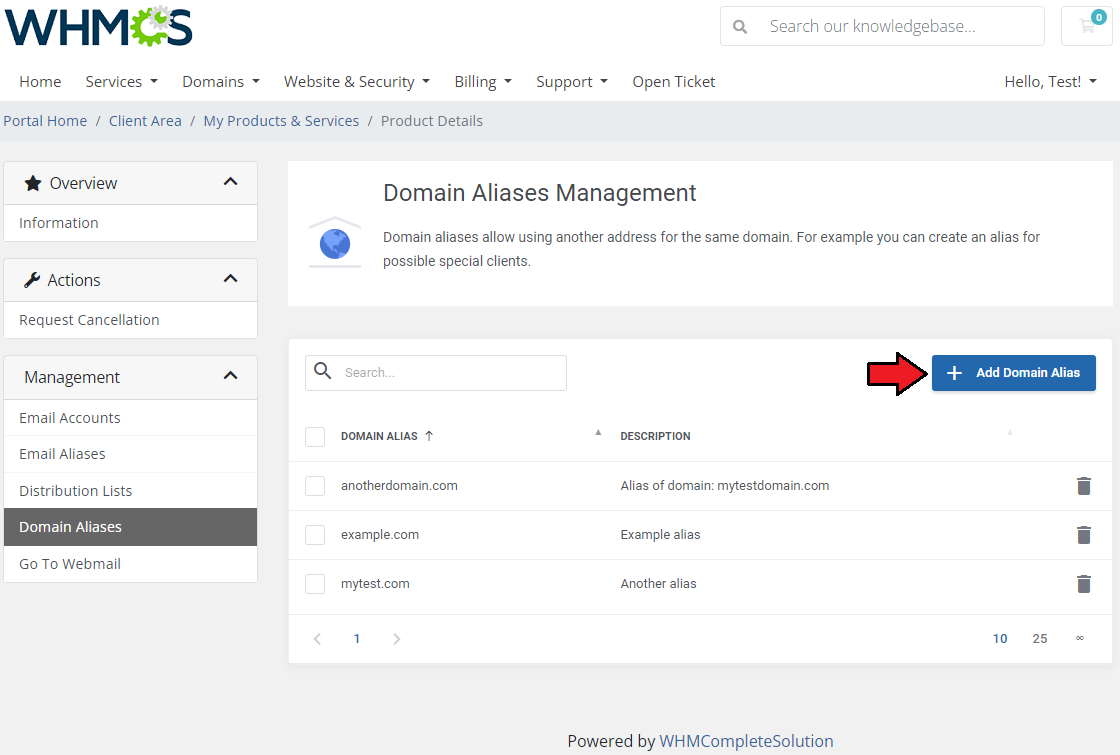
Task: Open the Support dropdown menu
Action: click(x=572, y=81)
